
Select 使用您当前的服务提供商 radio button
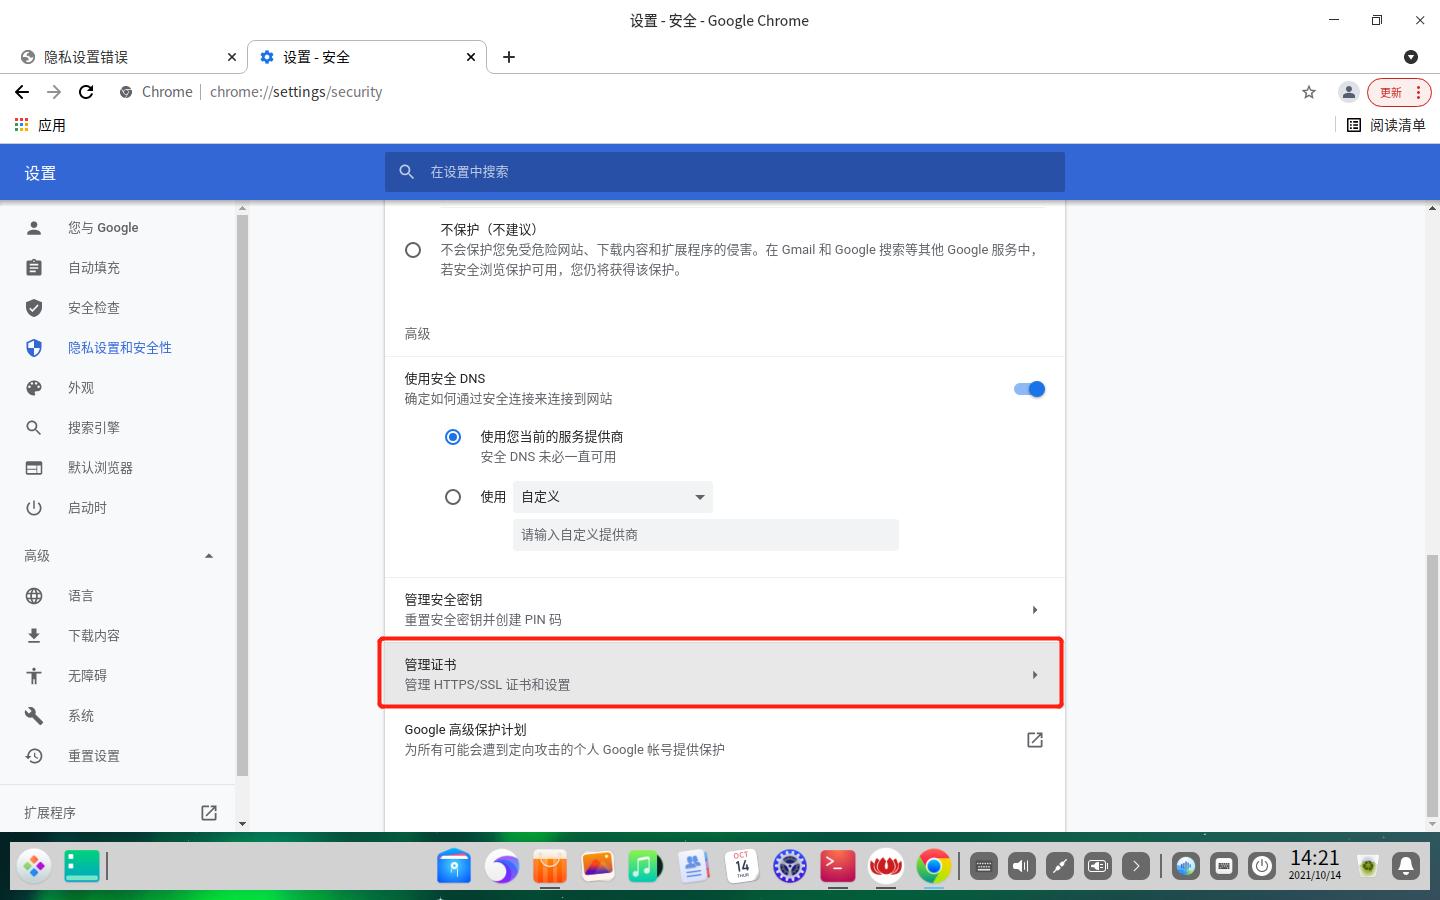click(x=453, y=437)
